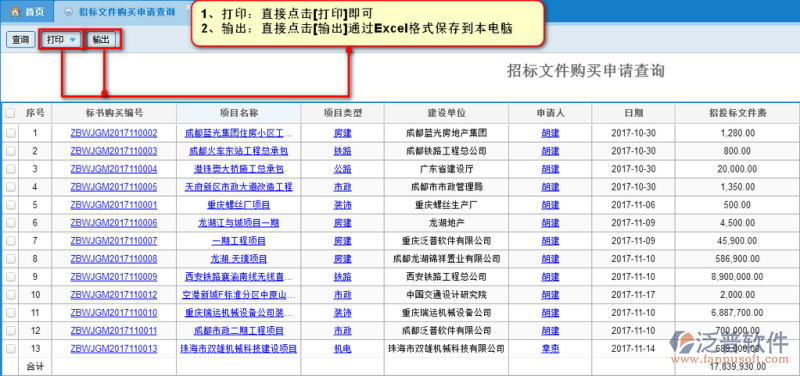
Task: Click 装饰 type link in row 5
Action: [x=342, y=205]
